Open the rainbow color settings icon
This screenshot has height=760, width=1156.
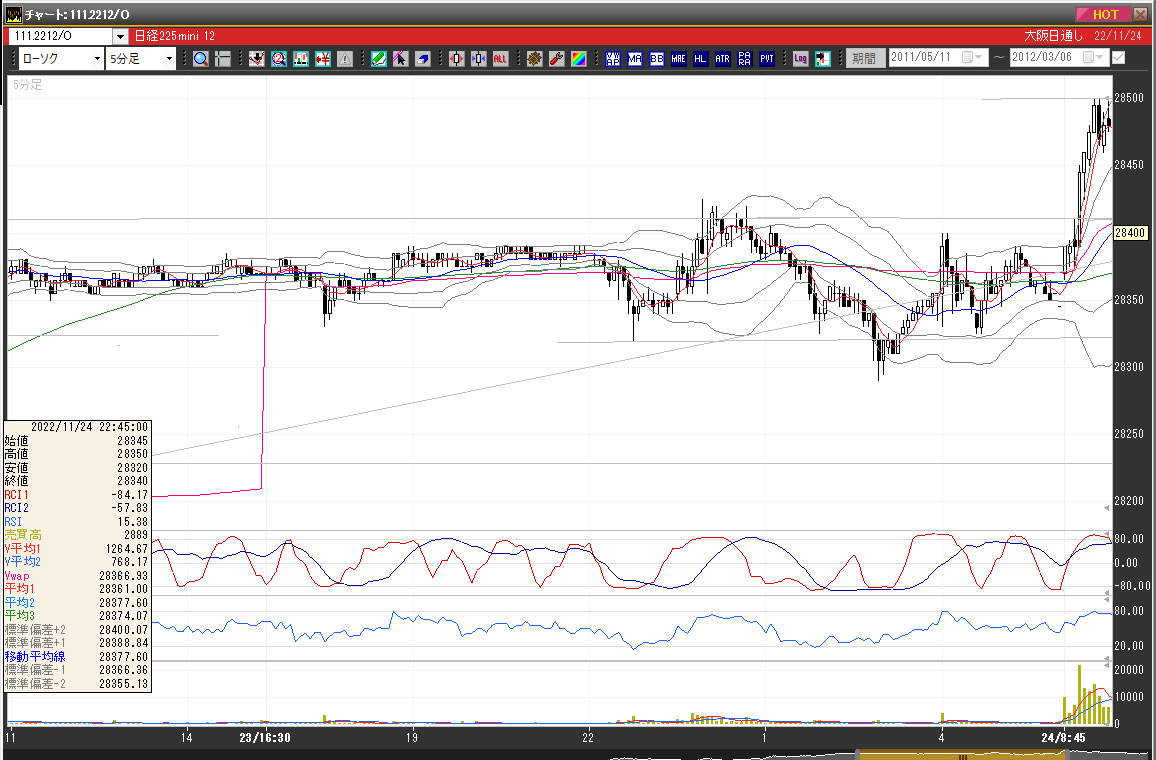pos(579,59)
